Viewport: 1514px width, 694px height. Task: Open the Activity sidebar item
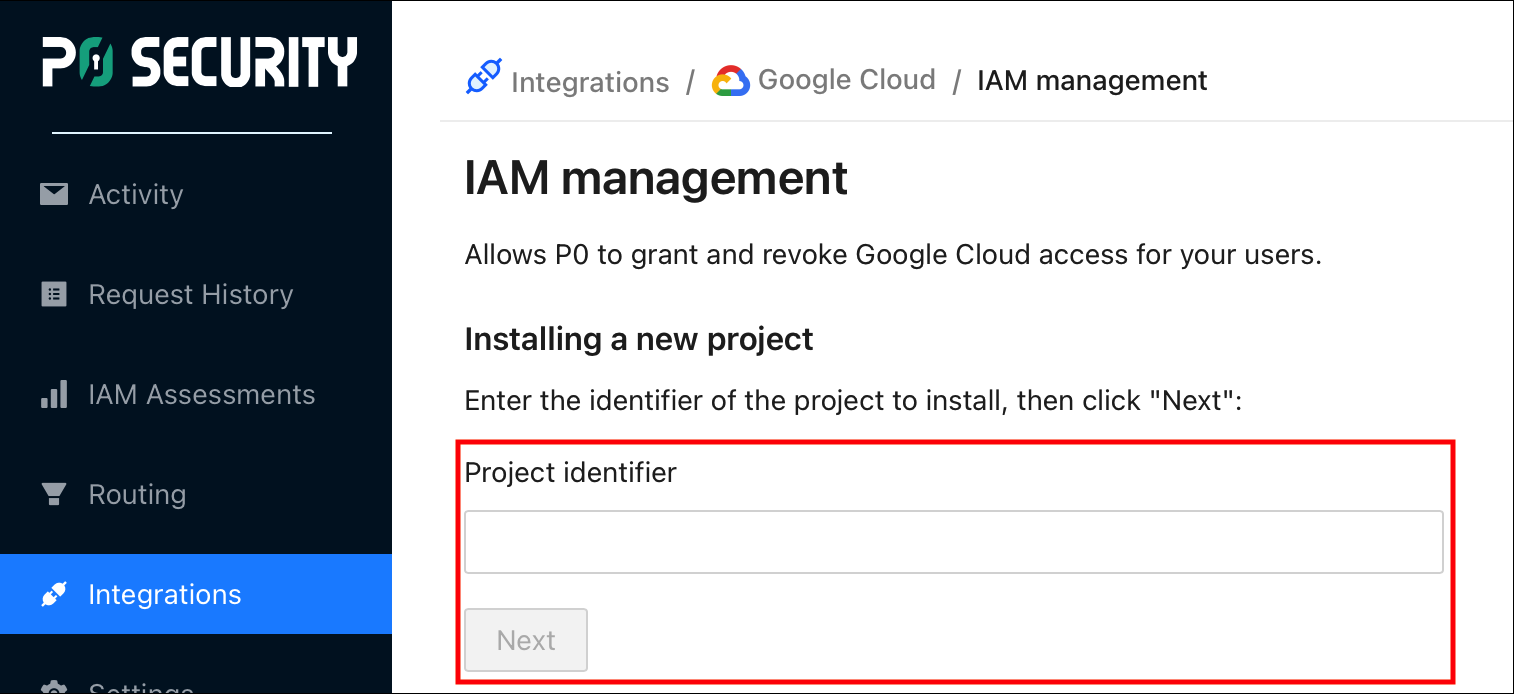point(136,194)
